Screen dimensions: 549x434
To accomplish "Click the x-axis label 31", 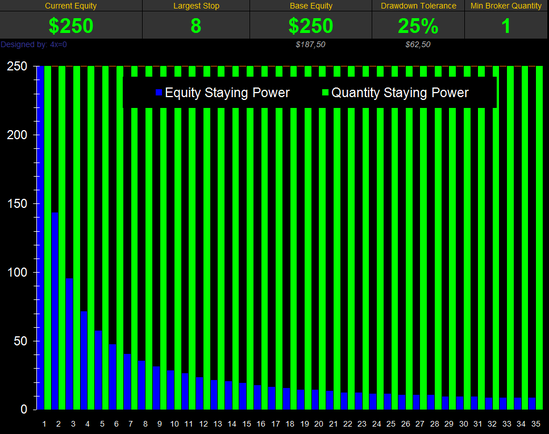I will [478, 424].
